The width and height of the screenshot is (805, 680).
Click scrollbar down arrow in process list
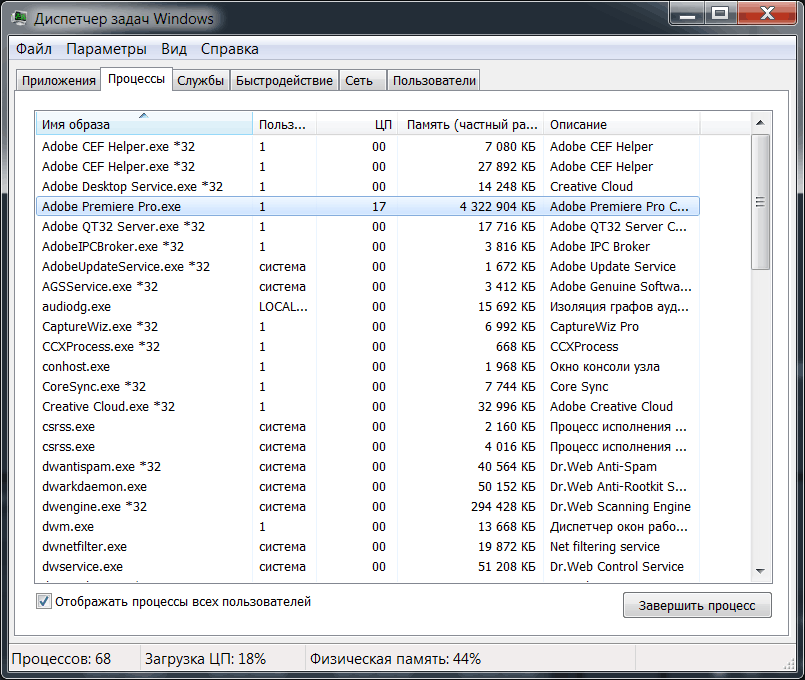click(761, 570)
